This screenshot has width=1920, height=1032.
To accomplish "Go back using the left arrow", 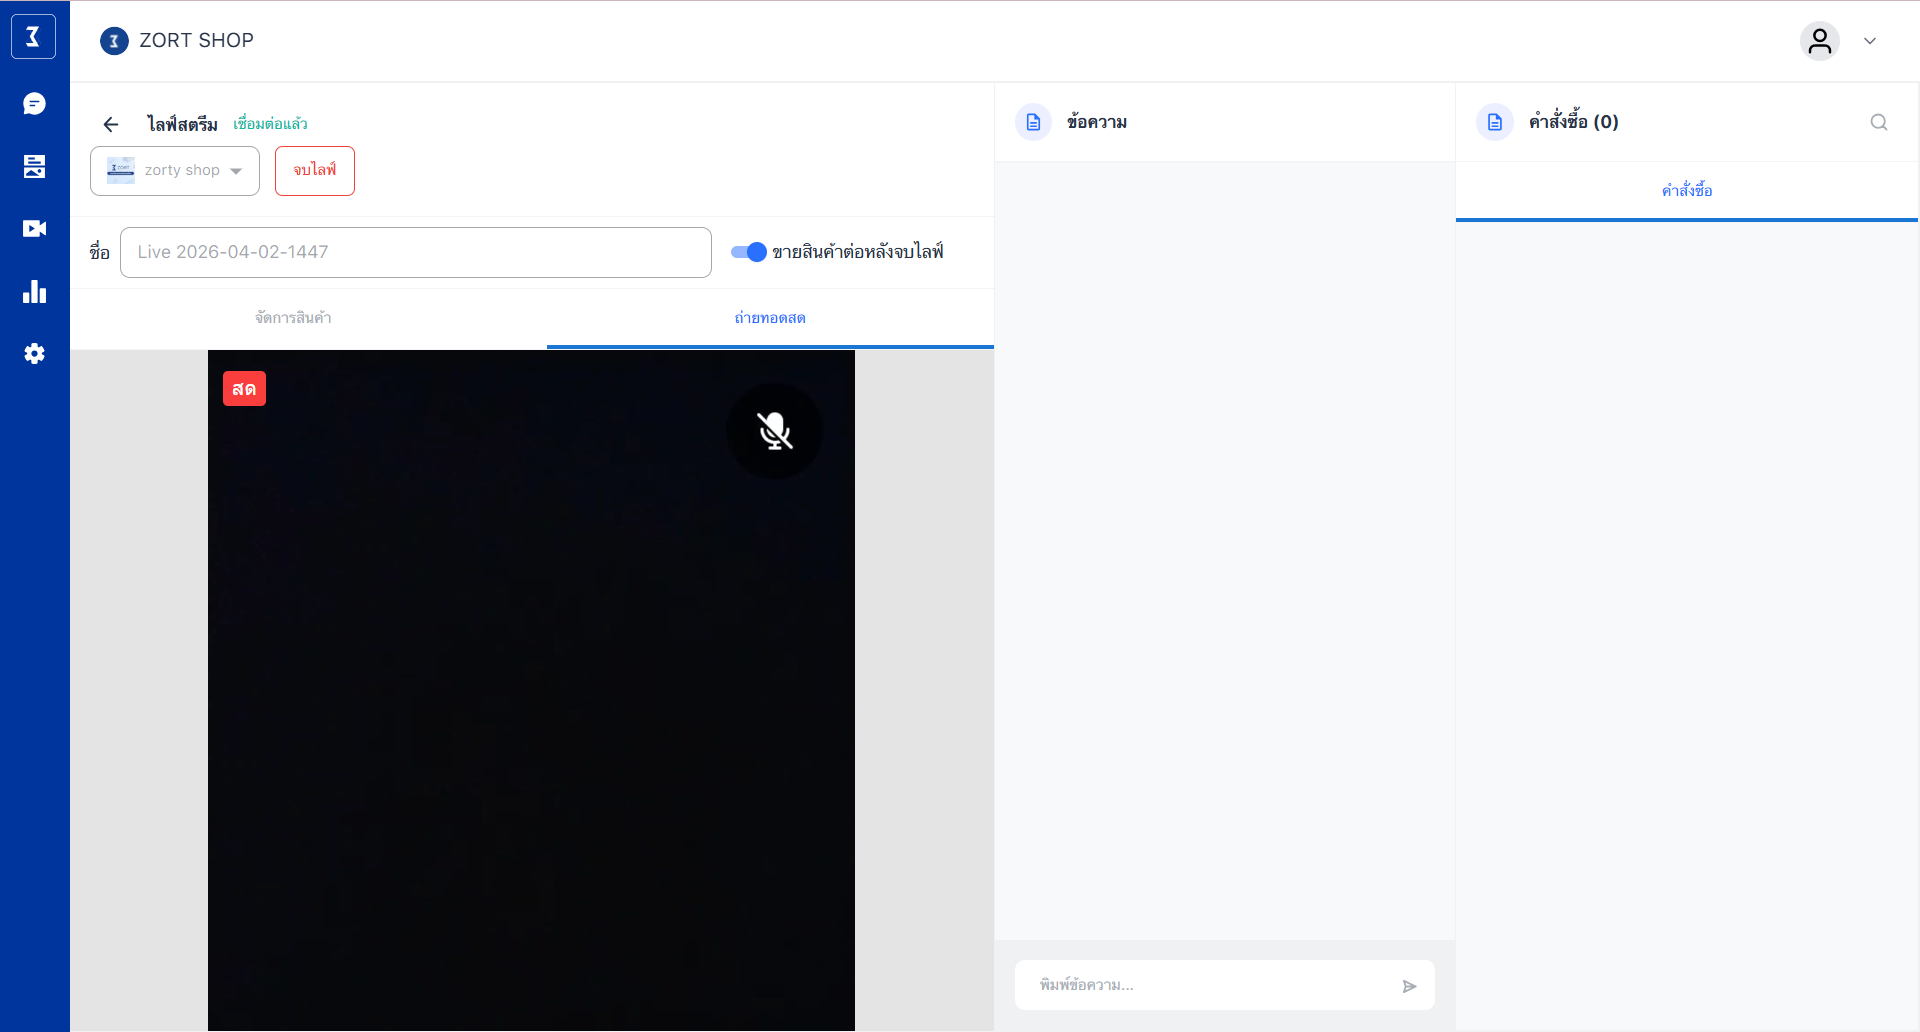I will point(111,124).
